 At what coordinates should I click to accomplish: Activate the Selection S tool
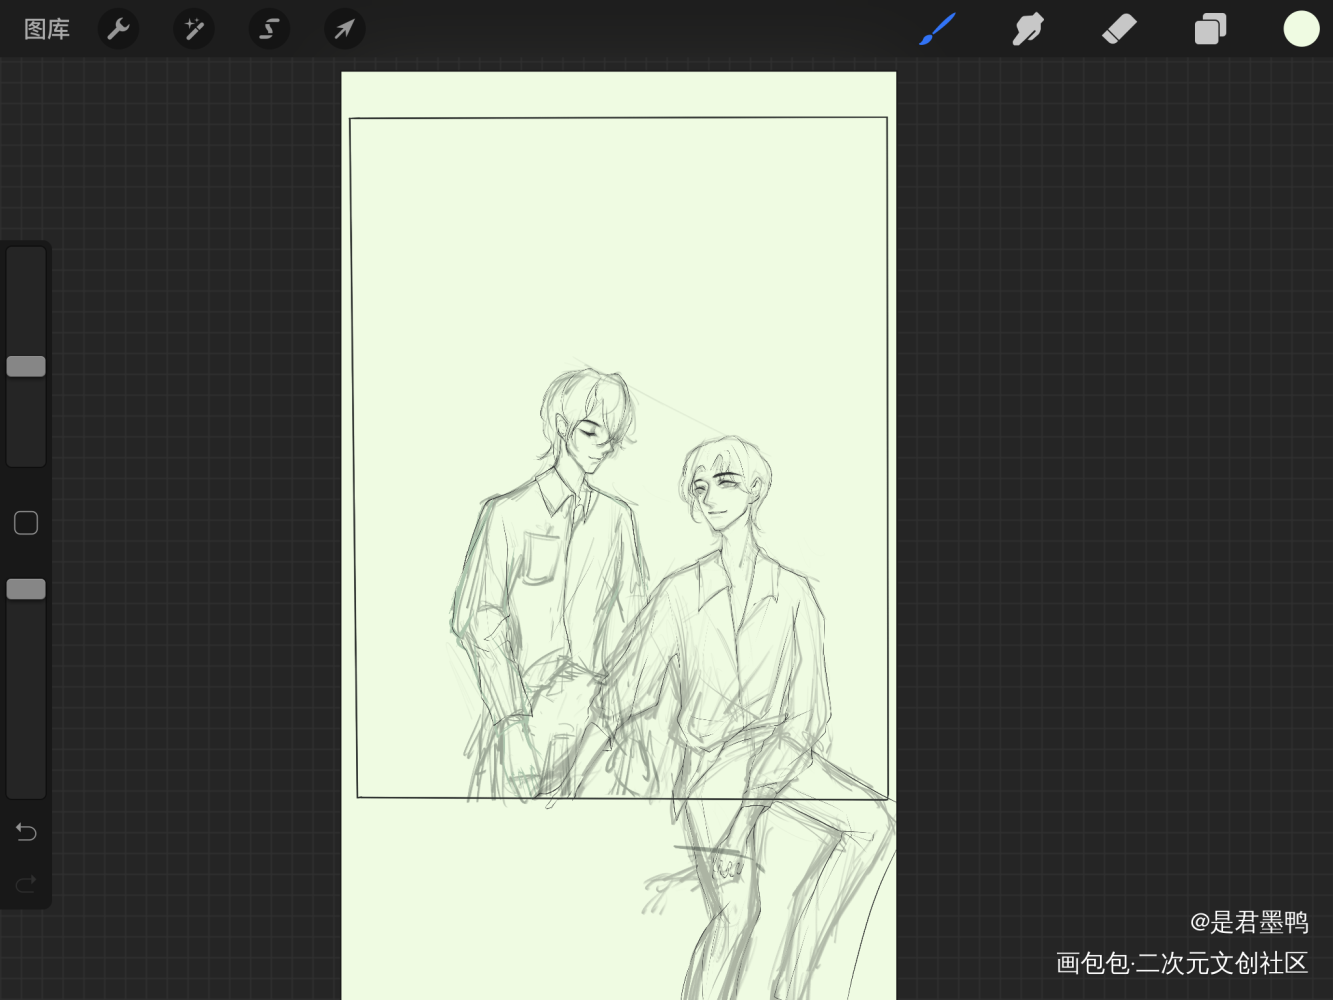(x=269, y=29)
